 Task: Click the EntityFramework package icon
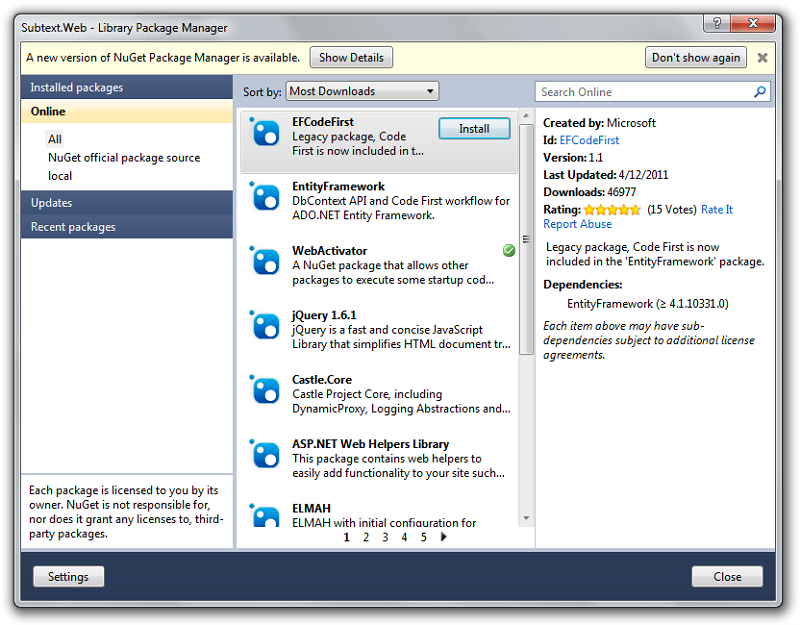click(x=265, y=197)
